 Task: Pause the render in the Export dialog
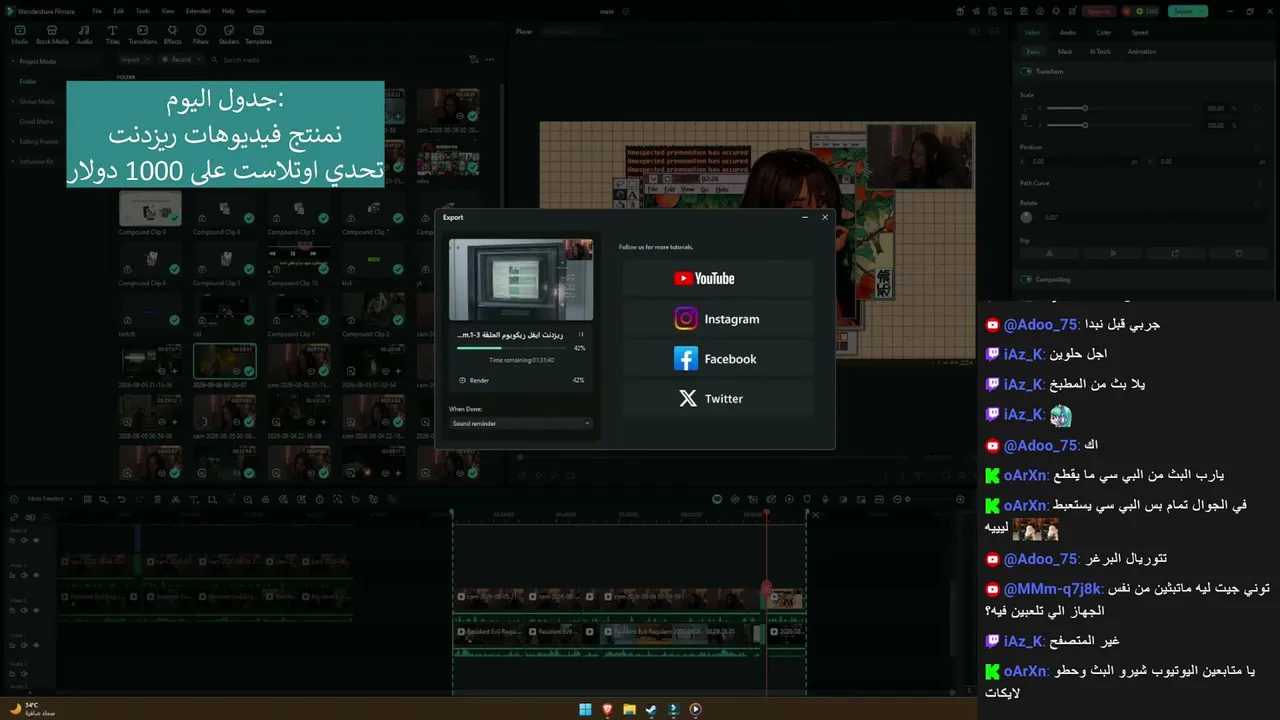(x=580, y=334)
